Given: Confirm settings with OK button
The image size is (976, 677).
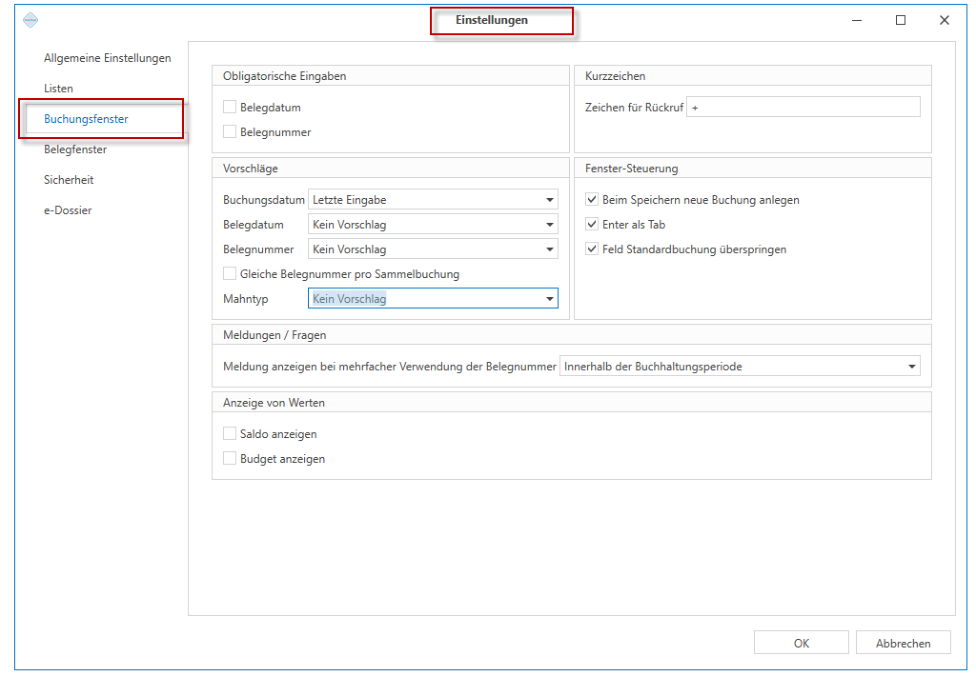Looking at the screenshot, I should 801,643.
